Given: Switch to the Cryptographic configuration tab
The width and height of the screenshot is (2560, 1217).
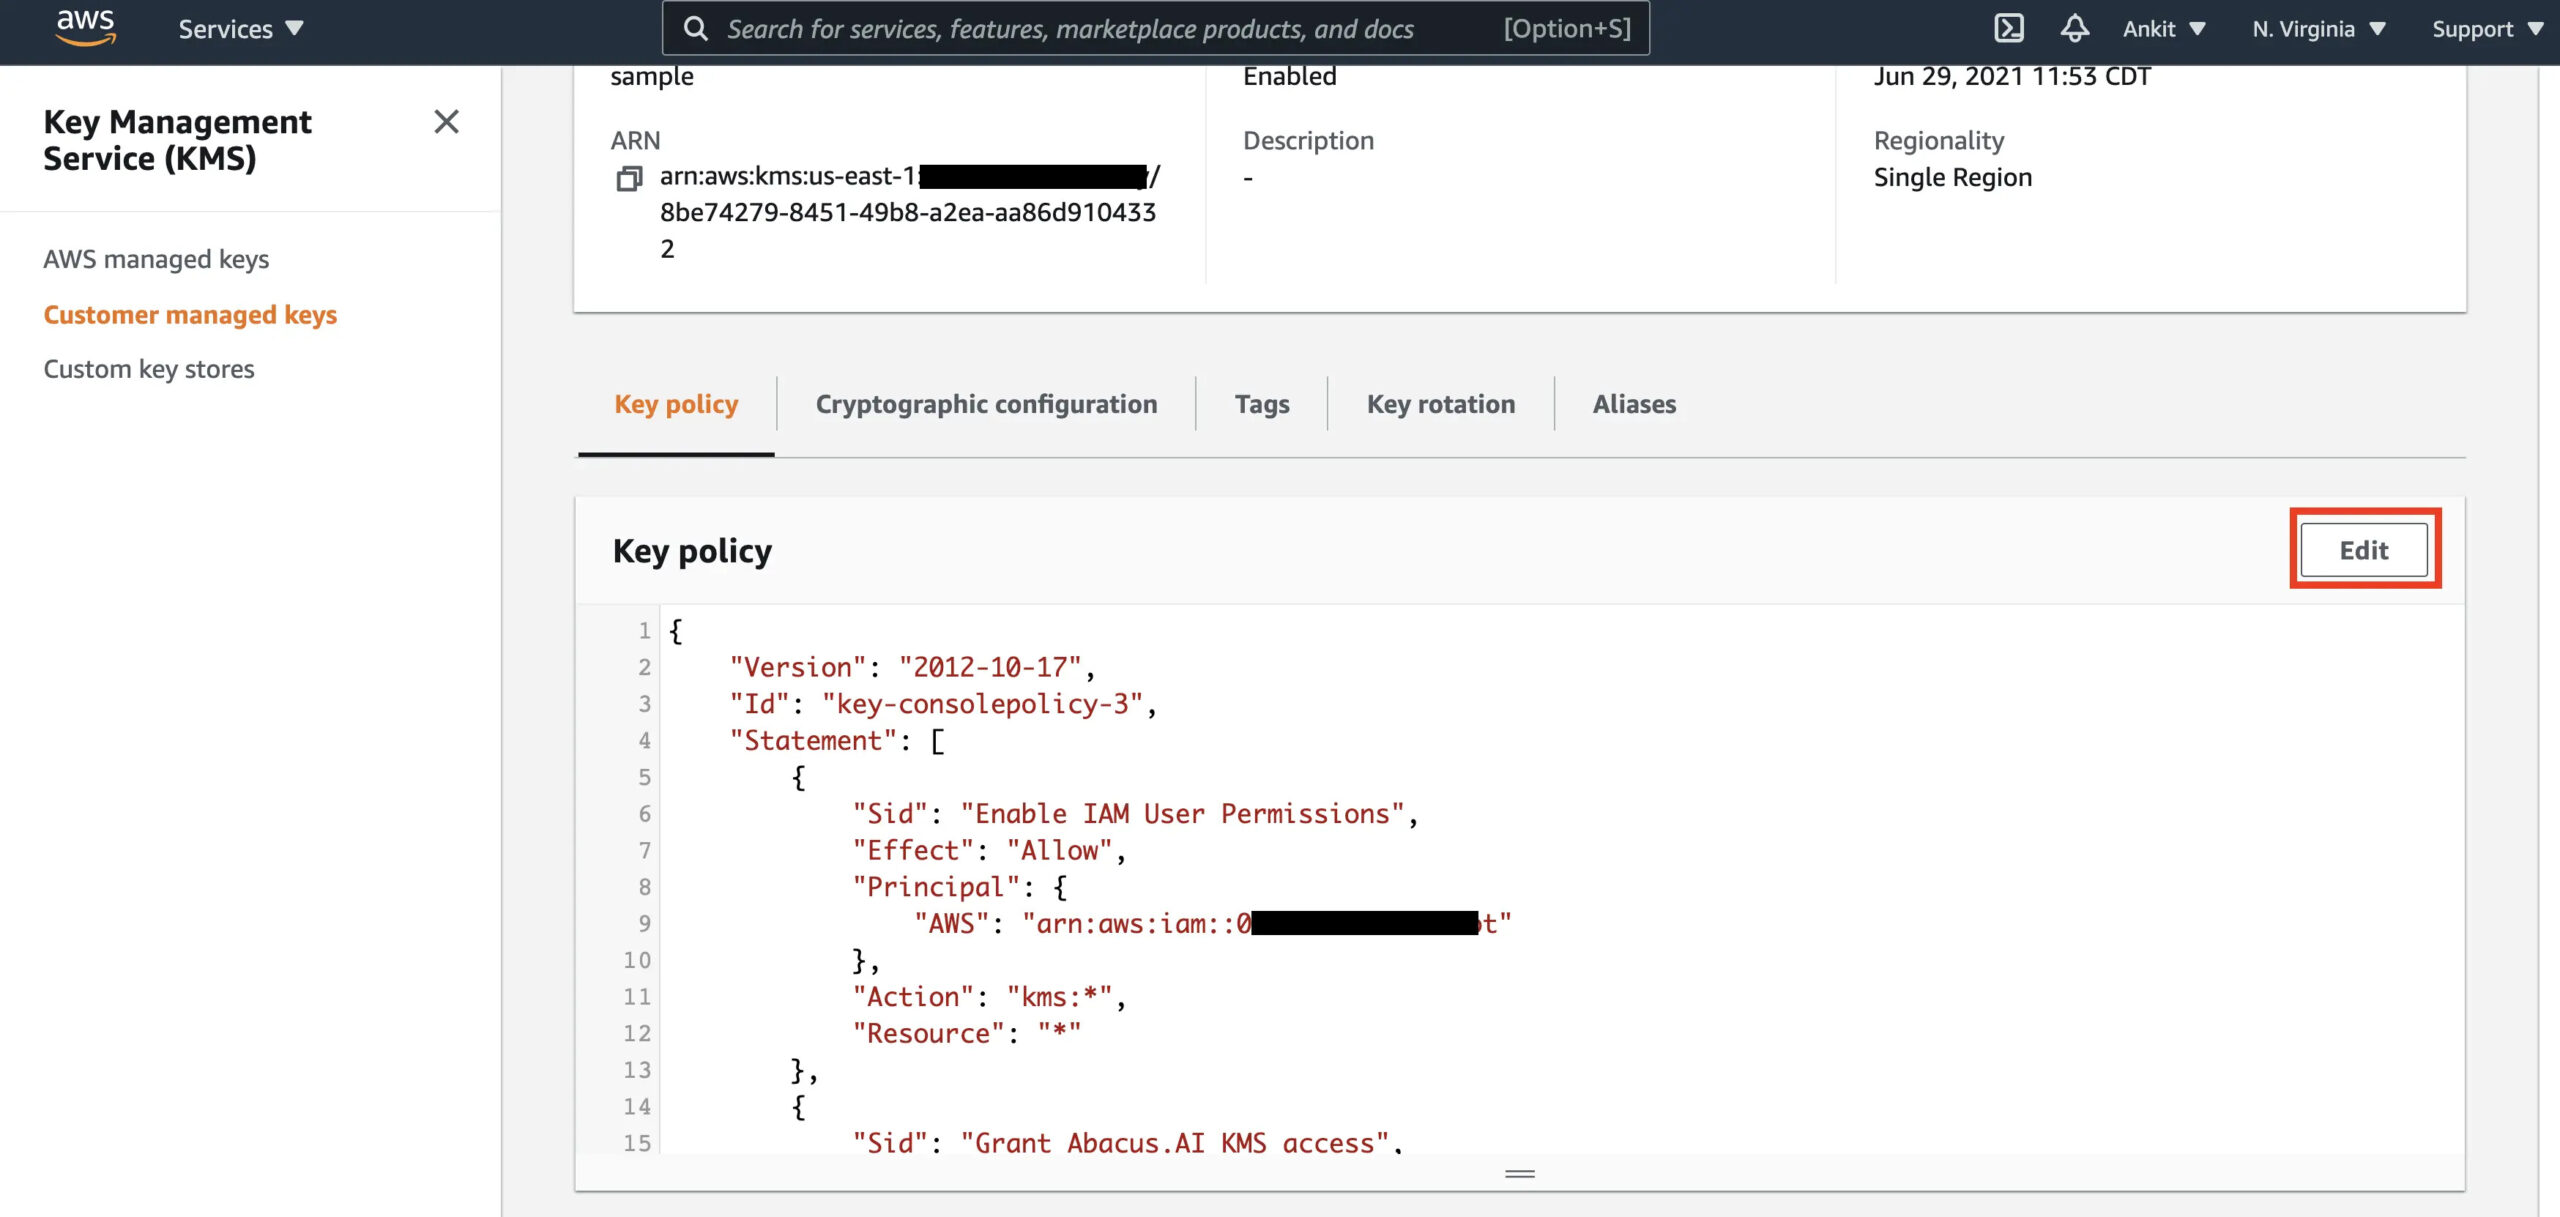Looking at the screenshot, I should (986, 404).
